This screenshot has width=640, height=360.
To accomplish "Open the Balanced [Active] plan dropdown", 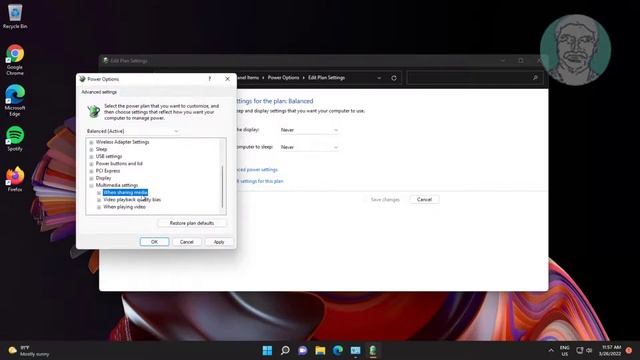I will (x=133, y=131).
